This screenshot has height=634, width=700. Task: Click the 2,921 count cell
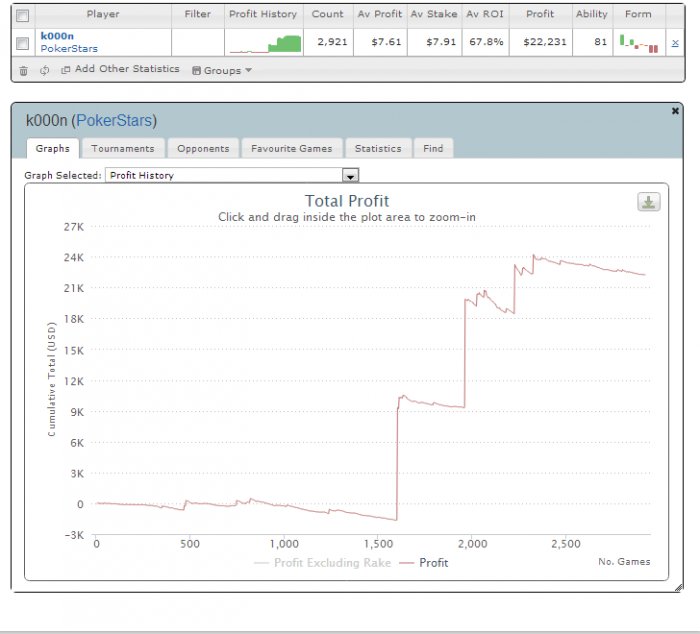(328, 42)
